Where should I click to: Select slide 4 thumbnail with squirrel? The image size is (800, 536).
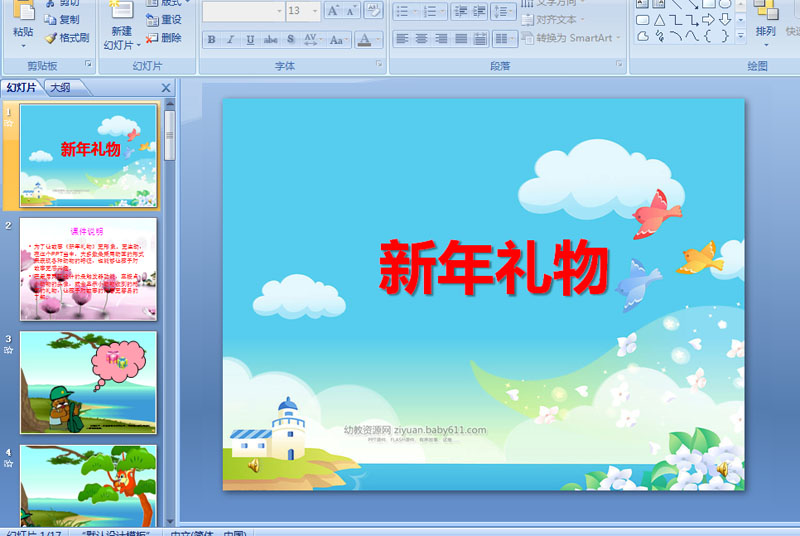(88, 486)
